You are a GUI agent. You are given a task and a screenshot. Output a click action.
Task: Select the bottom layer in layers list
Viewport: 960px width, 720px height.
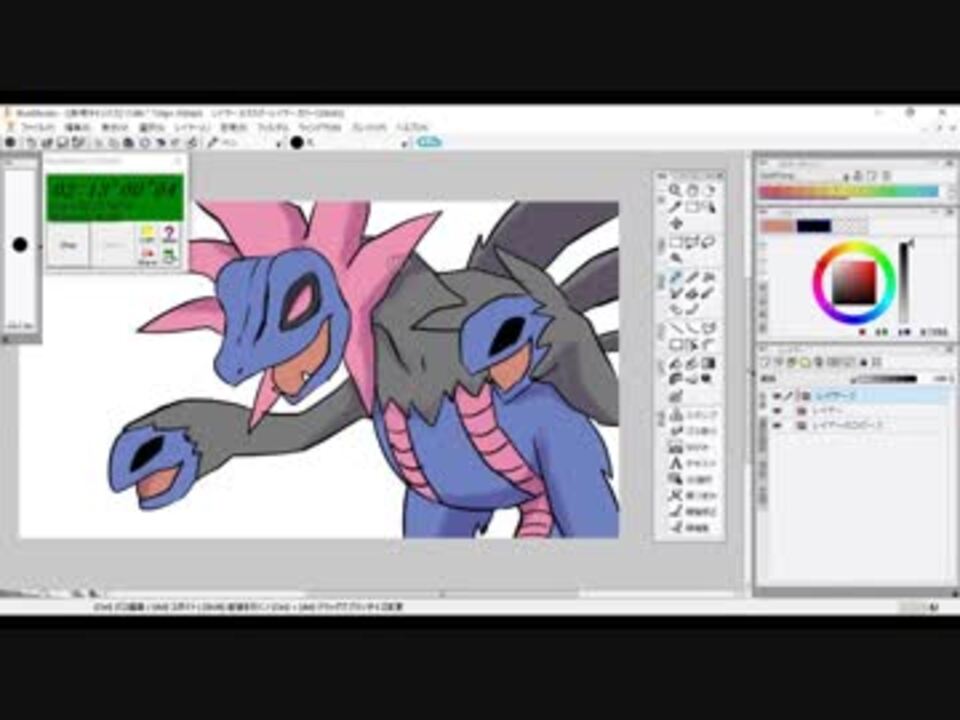857,425
